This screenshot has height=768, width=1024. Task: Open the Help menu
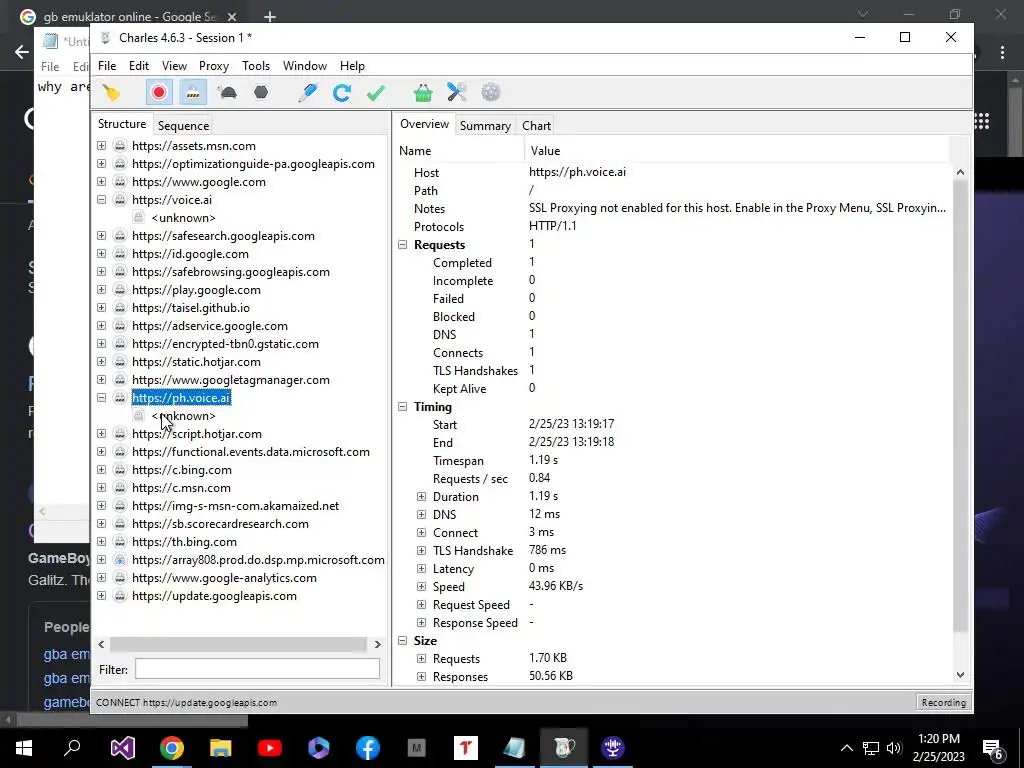[352, 66]
